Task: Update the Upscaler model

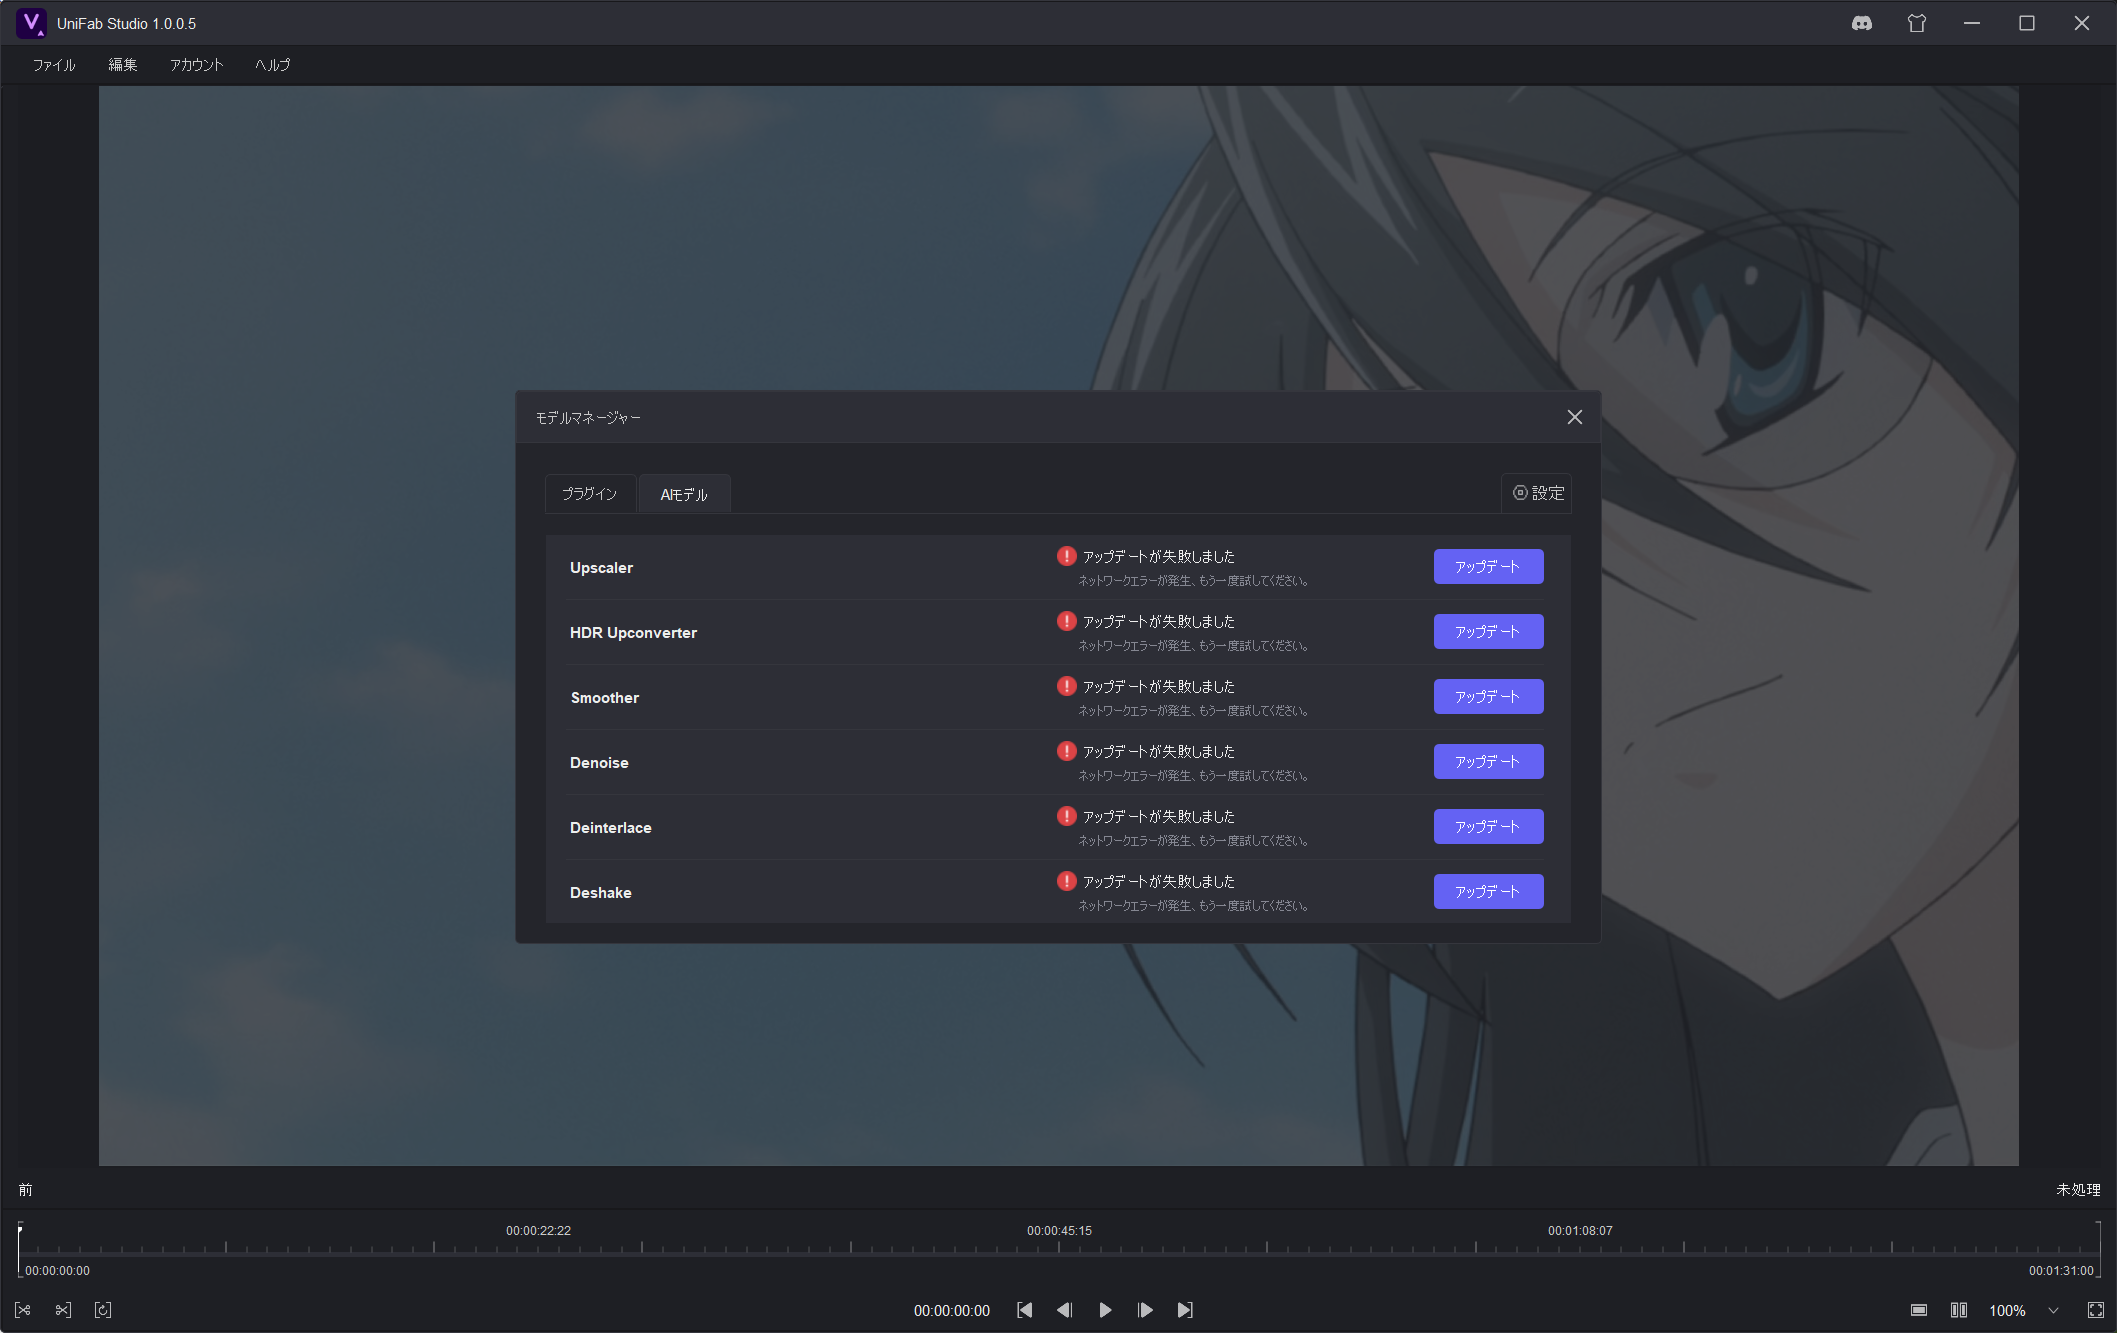Action: click(1488, 567)
